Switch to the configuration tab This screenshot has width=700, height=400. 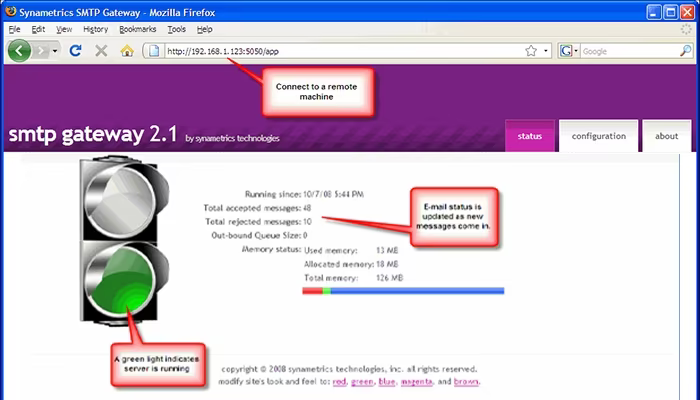[x=599, y=136]
